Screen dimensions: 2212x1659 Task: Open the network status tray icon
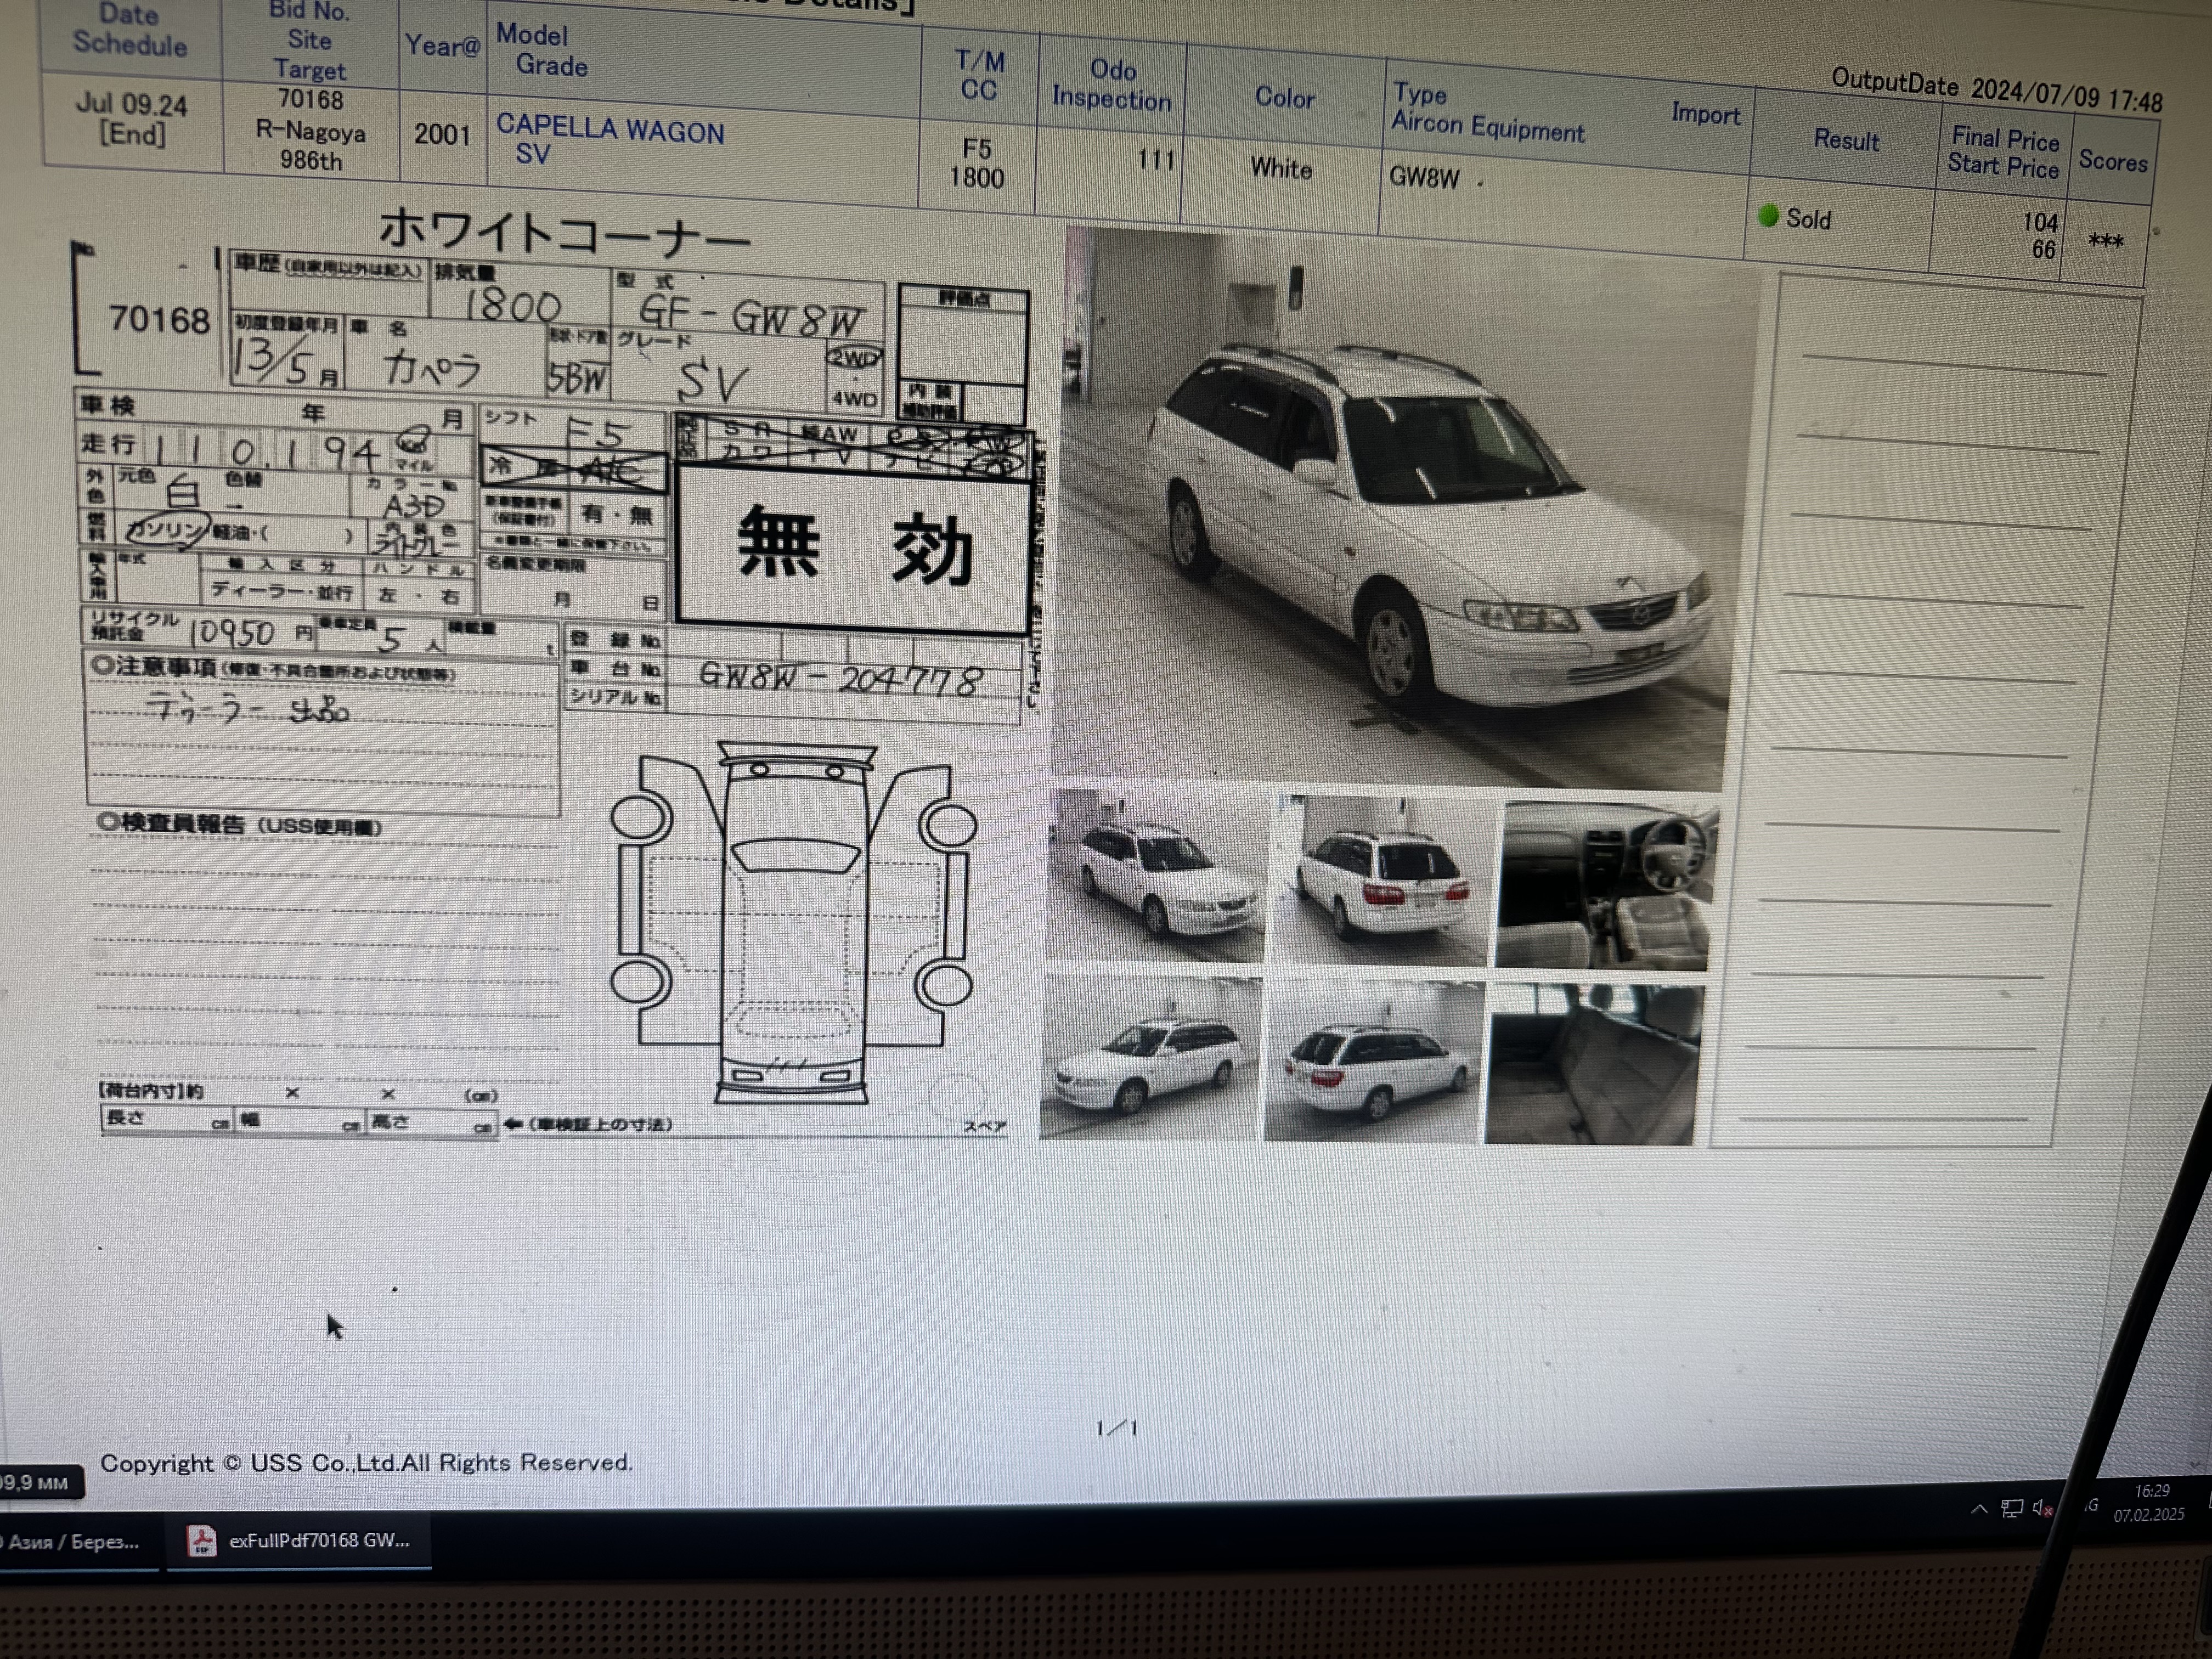2011,1508
